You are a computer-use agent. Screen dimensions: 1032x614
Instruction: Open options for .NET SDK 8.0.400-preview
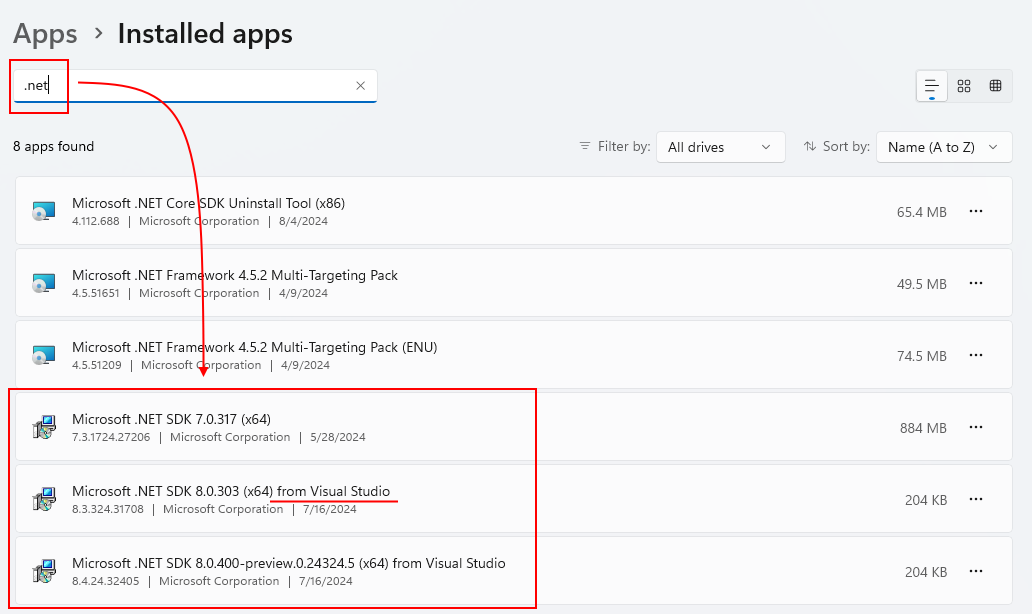[x=976, y=571]
